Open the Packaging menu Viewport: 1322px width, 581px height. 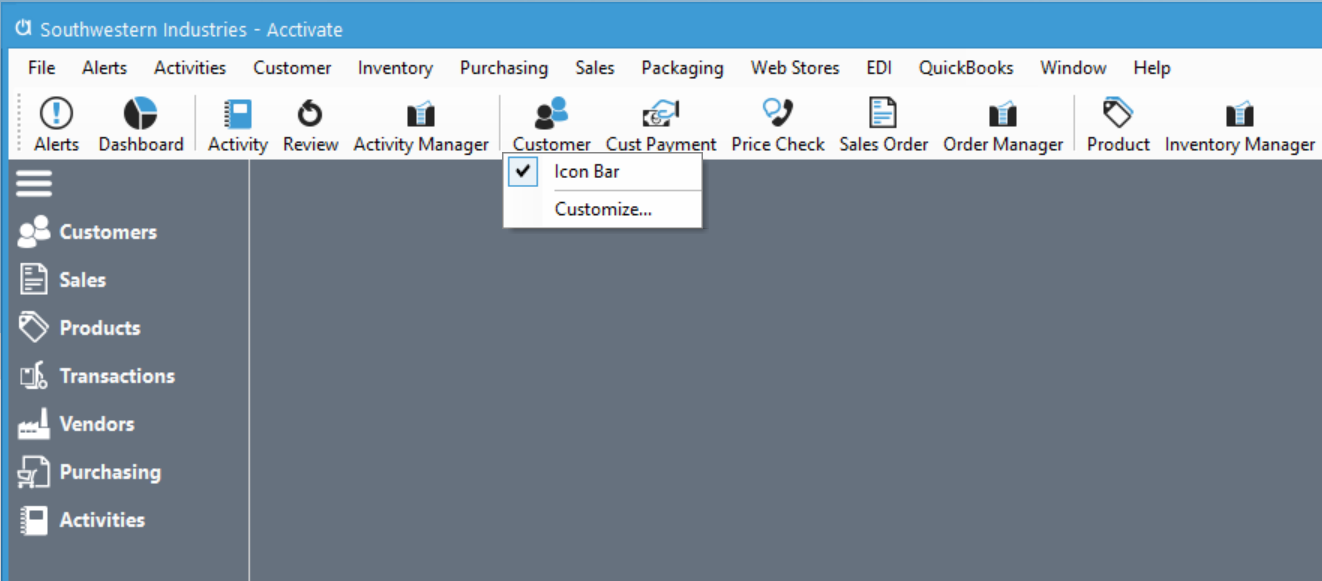tap(682, 67)
